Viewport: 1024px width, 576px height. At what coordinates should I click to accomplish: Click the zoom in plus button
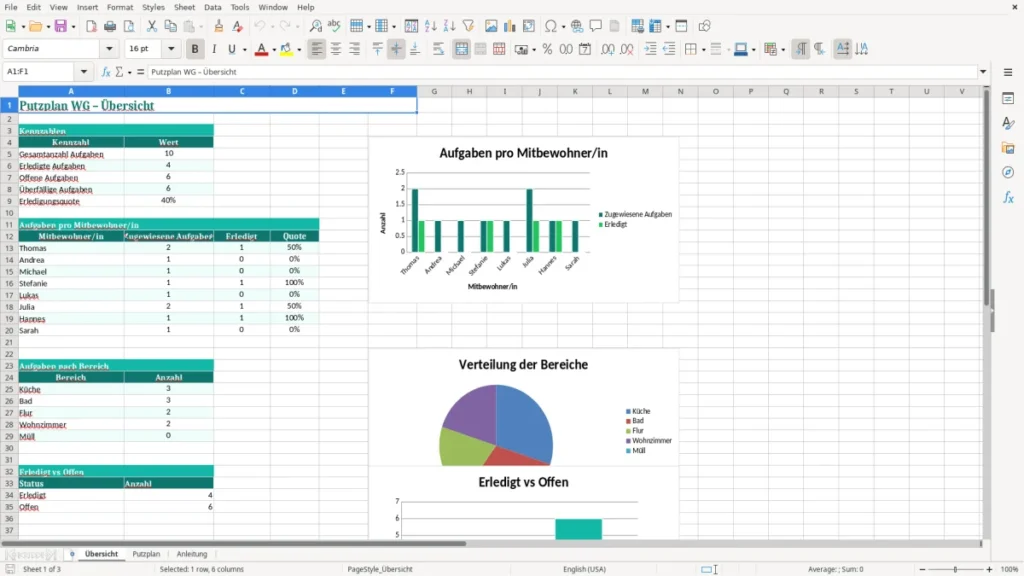pyautogui.click(x=989, y=569)
